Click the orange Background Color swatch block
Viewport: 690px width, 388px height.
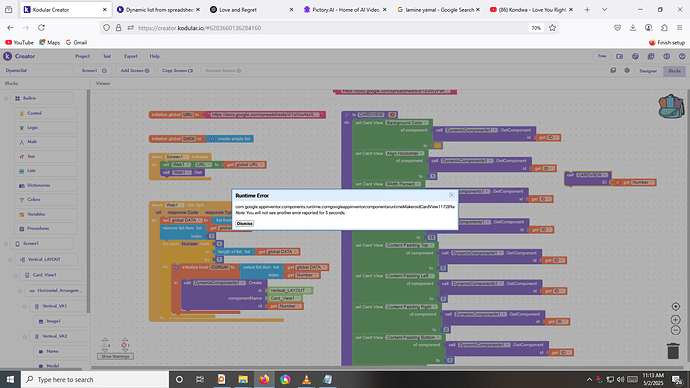click(437, 146)
